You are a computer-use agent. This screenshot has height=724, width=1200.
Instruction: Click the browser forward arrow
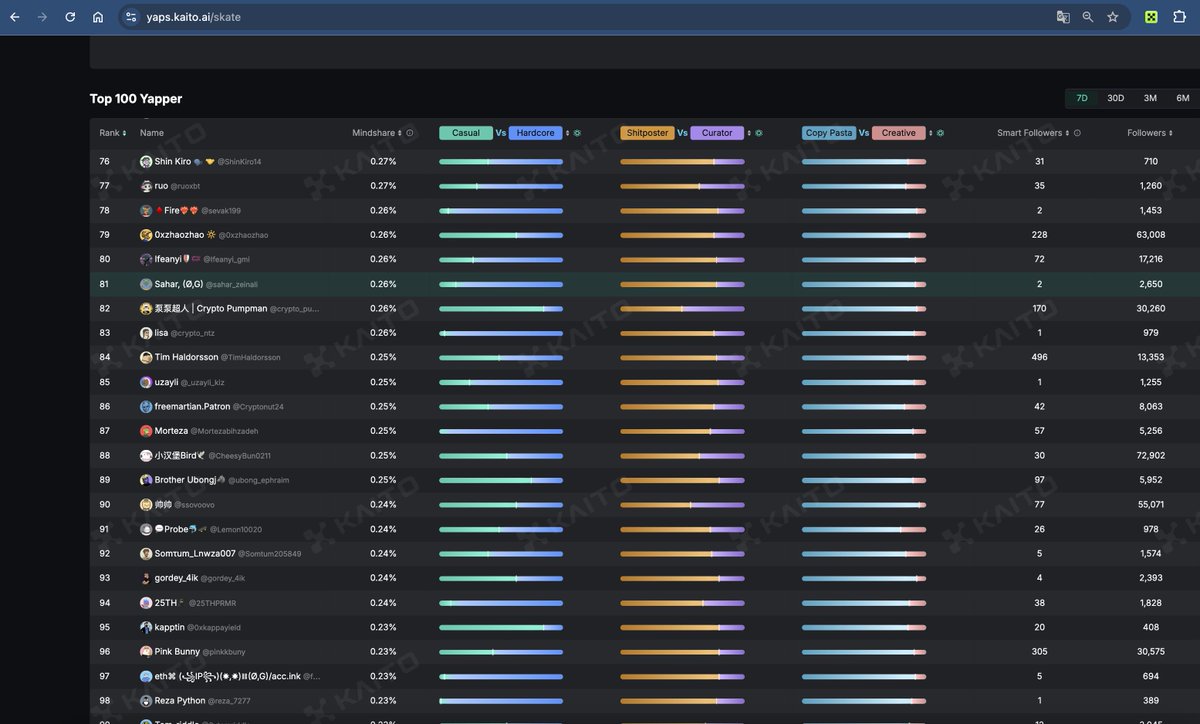click(x=42, y=17)
